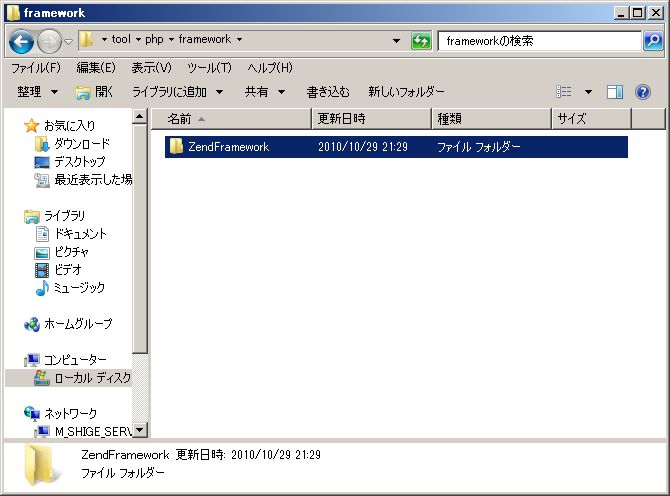Select お気に入り in navigation pane

[69, 126]
